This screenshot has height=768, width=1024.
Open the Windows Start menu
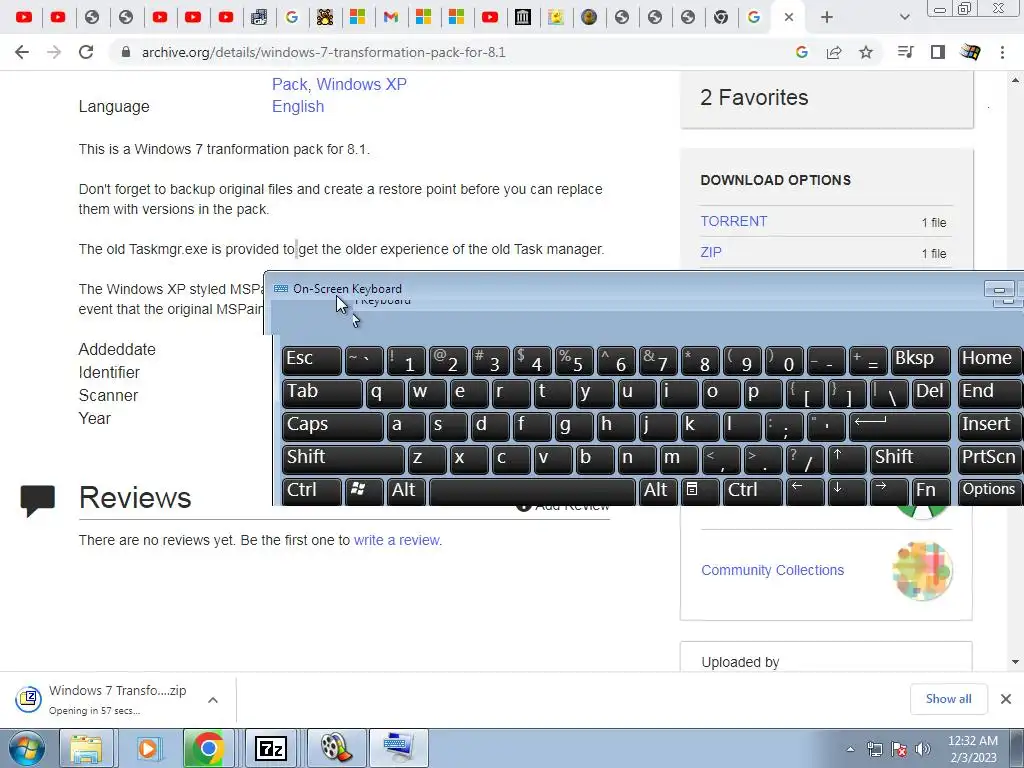[27, 748]
